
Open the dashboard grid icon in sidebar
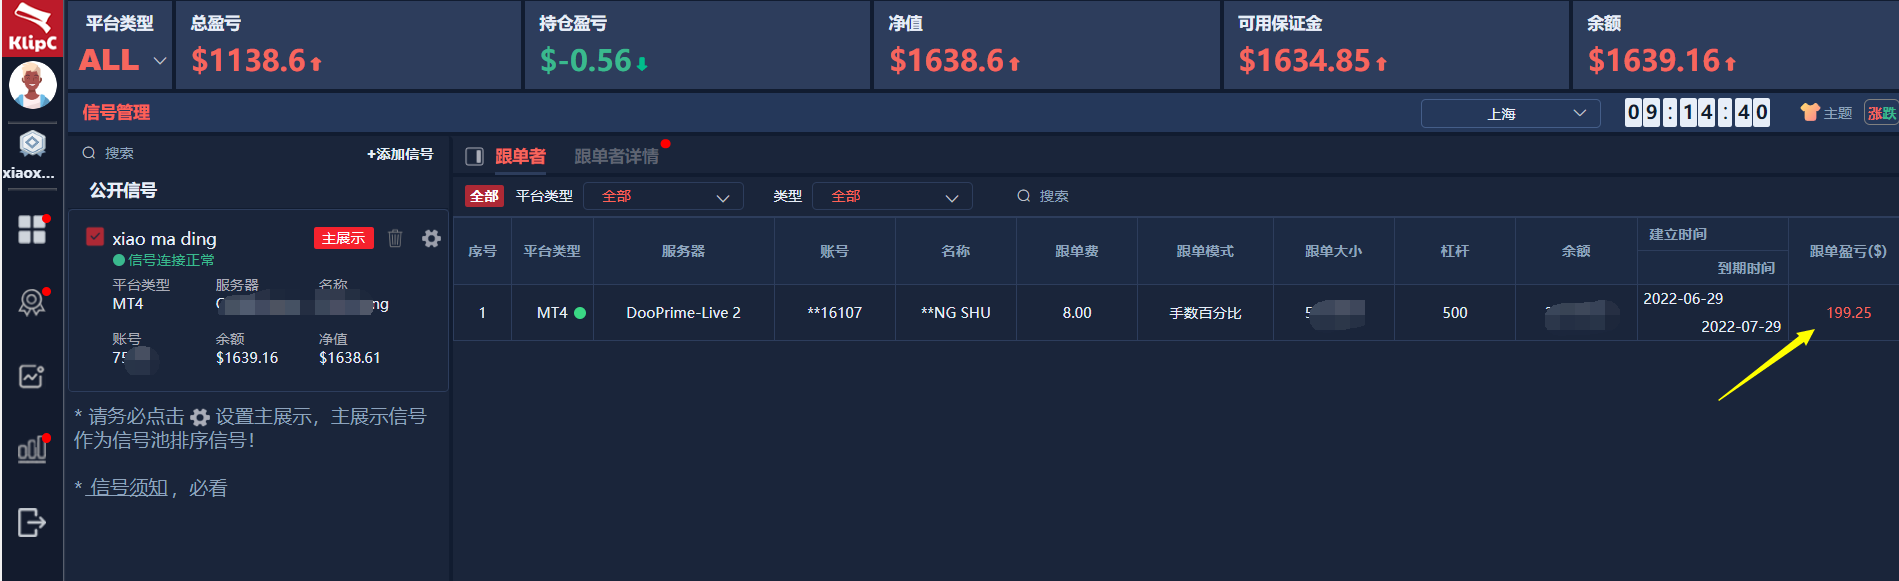(32, 229)
